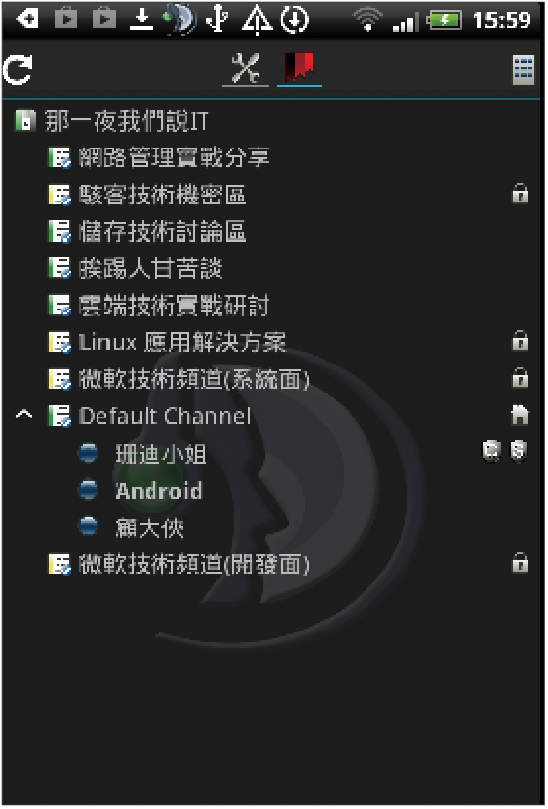Screen dimensions: 548x809
Task: Tap the channel icon beside 挨踢人甘苦談
Action: click(59, 269)
